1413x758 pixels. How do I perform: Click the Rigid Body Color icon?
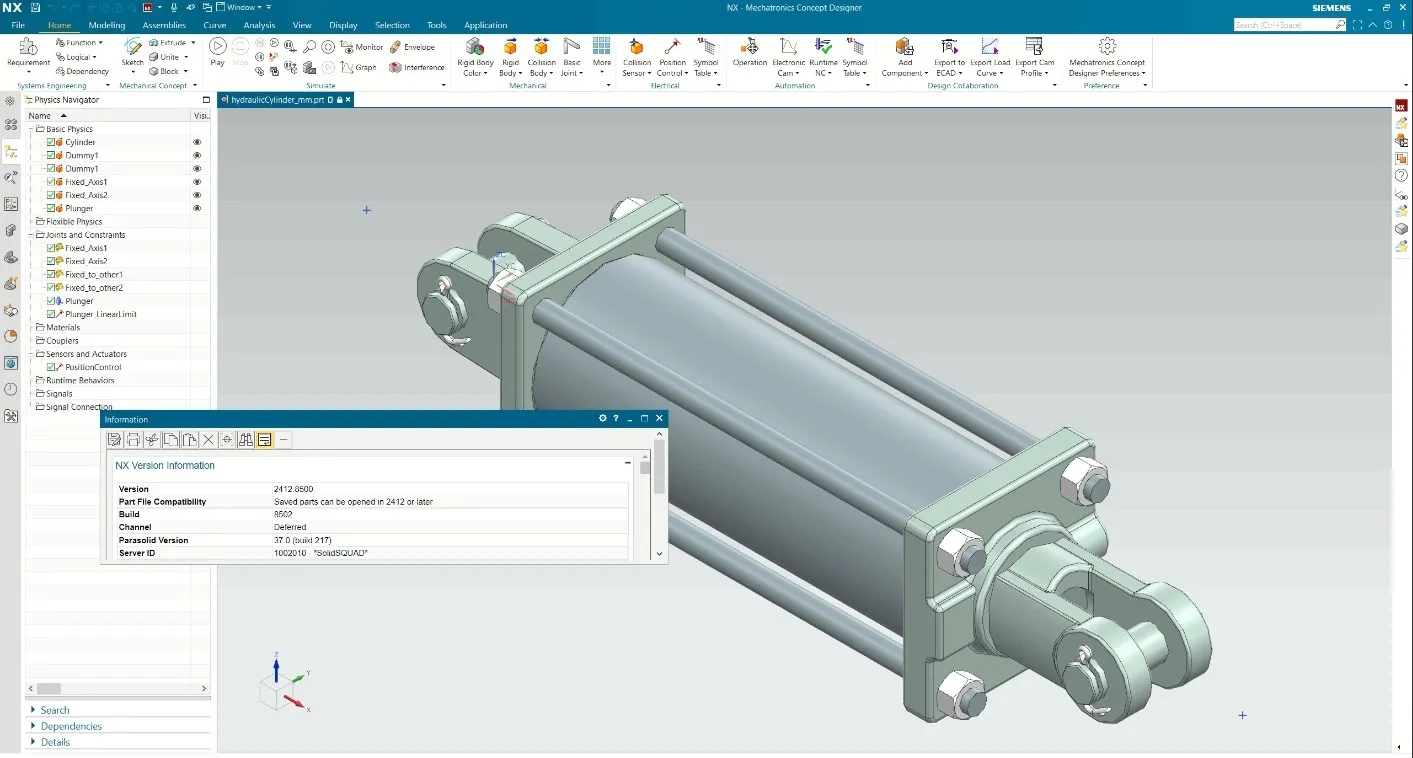pyautogui.click(x=475, y=47)
